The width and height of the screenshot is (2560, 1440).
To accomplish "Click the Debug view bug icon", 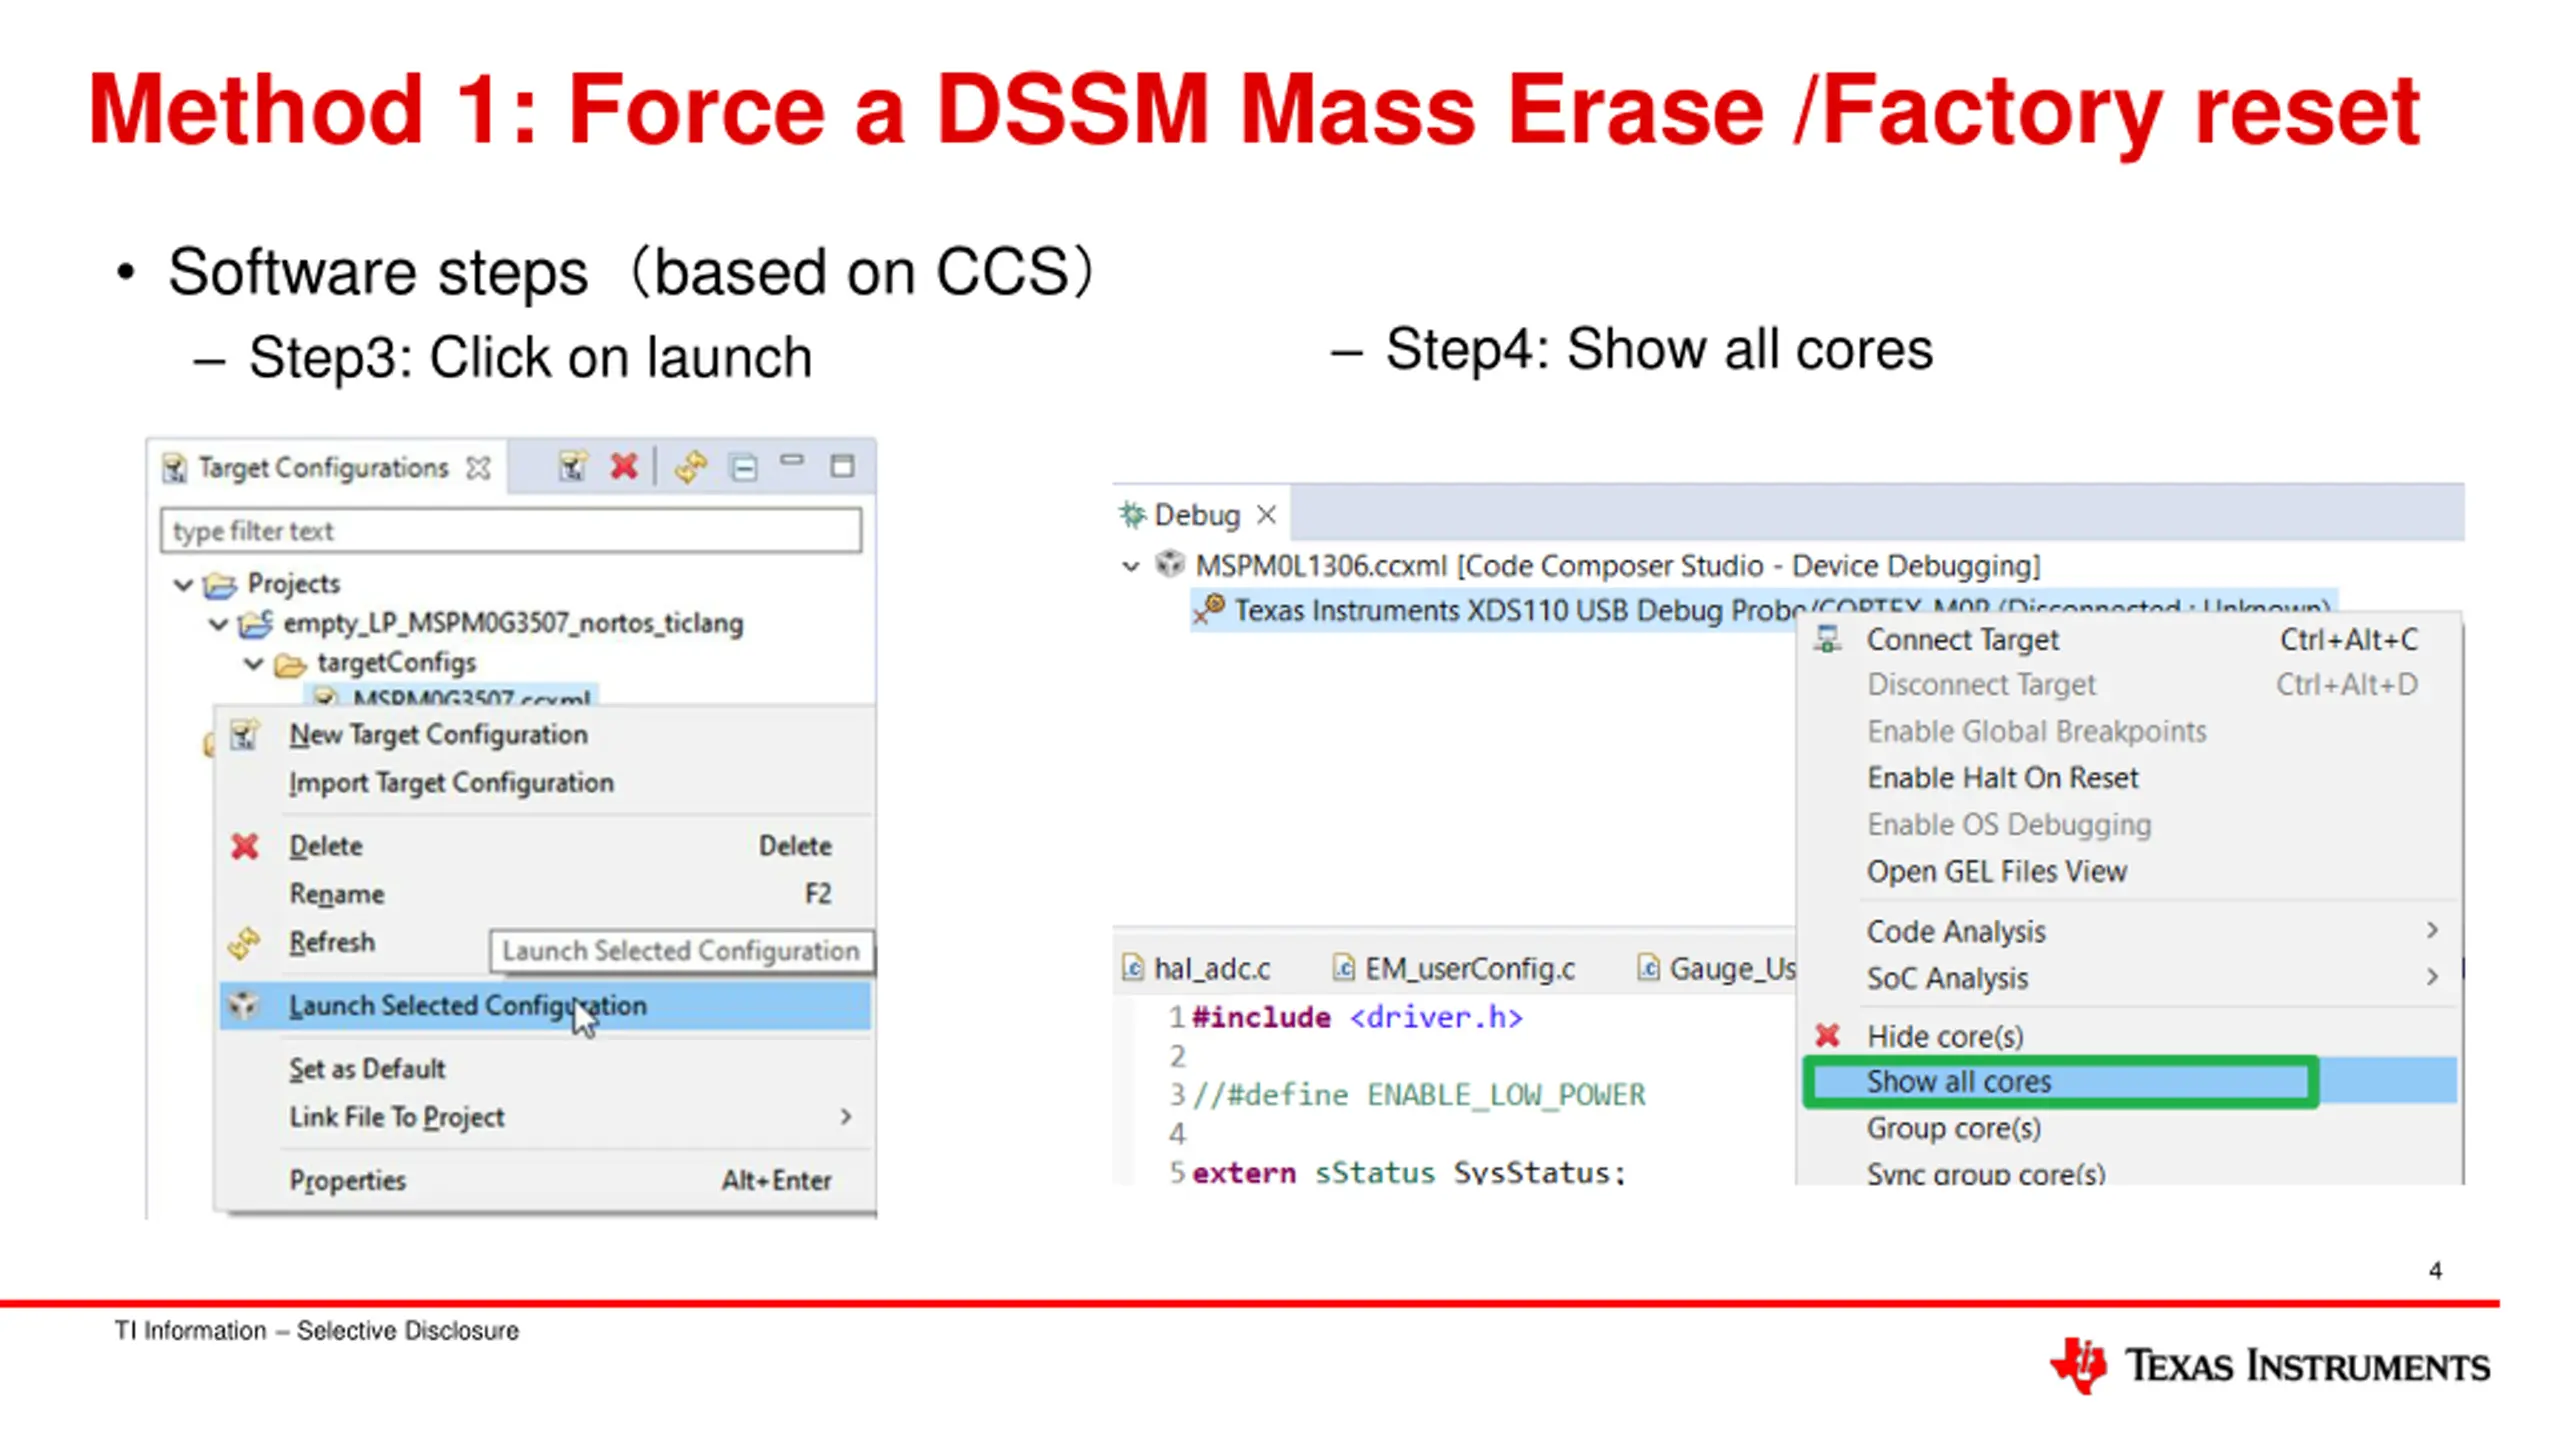I will (1132, 515).
